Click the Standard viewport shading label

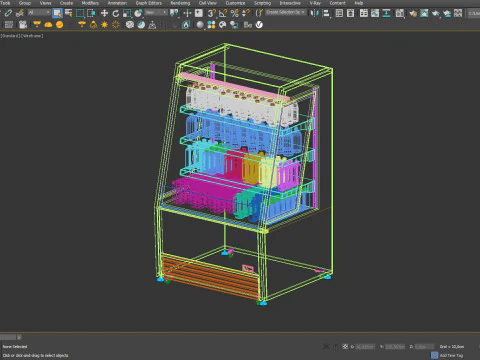(10, 36)
